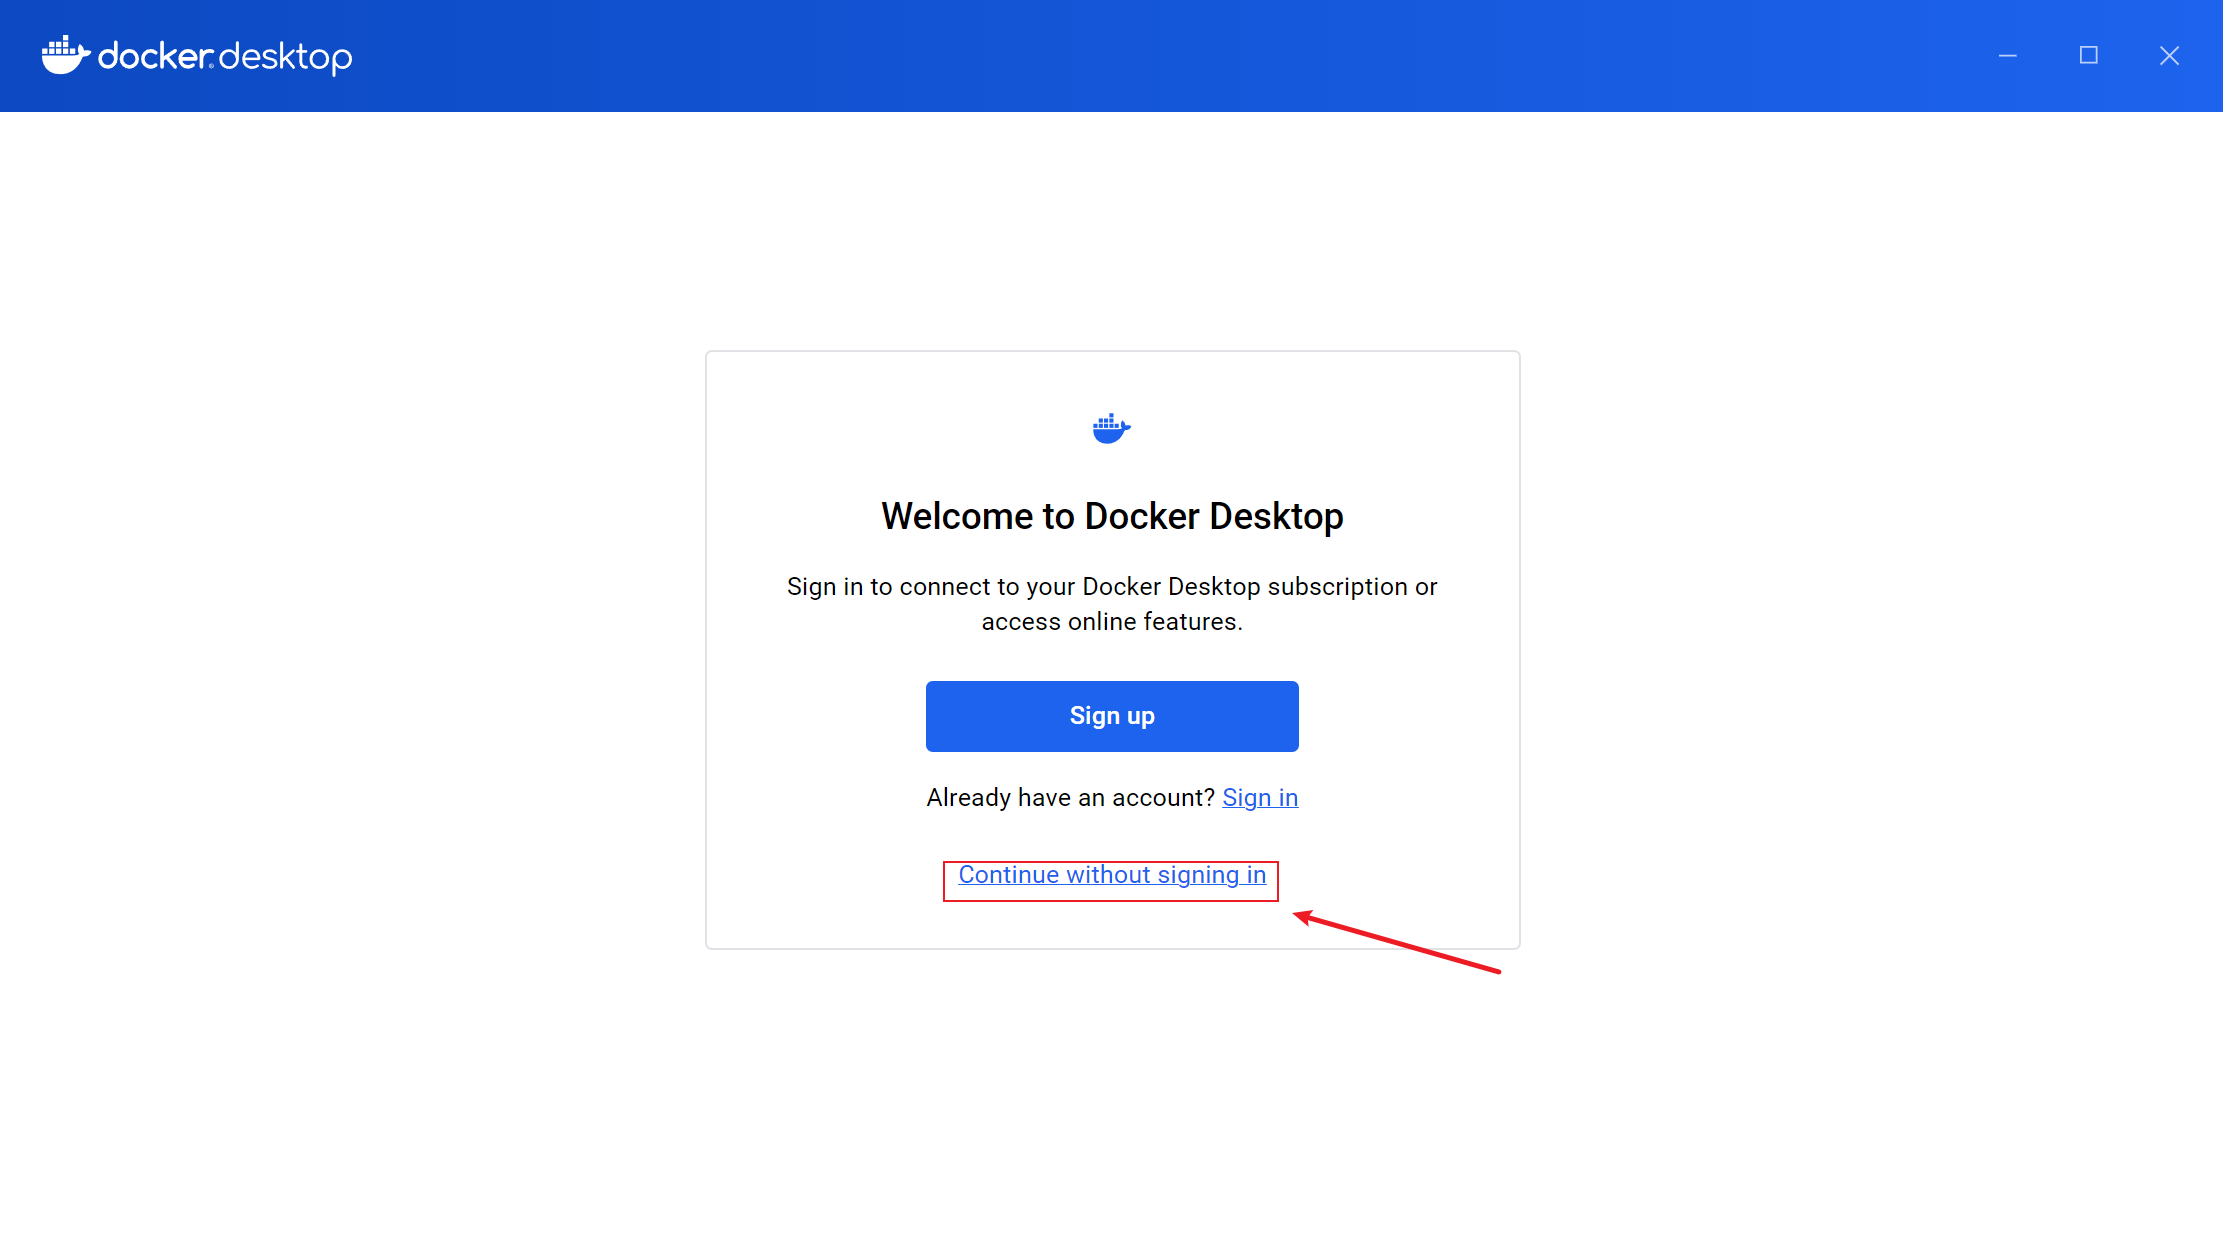Choose Continue without signing in
Screen dimensions: 2223x1260
tap(1112, 875)
